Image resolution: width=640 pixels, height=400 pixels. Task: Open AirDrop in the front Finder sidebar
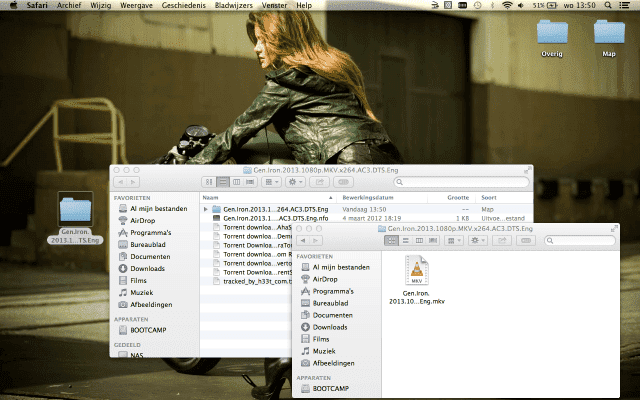pyautogui.click(x=325, y=279)
